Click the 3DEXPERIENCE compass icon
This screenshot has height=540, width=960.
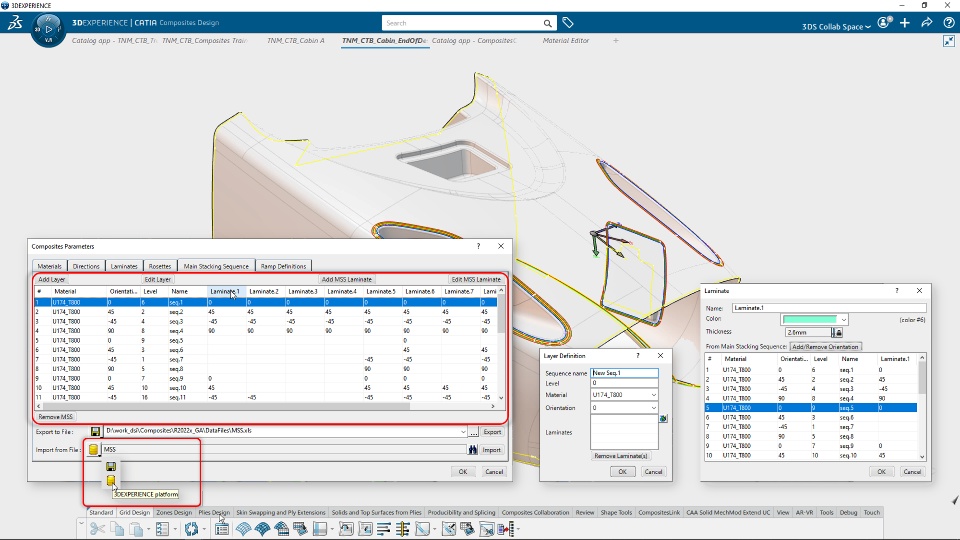pos(48,29)
